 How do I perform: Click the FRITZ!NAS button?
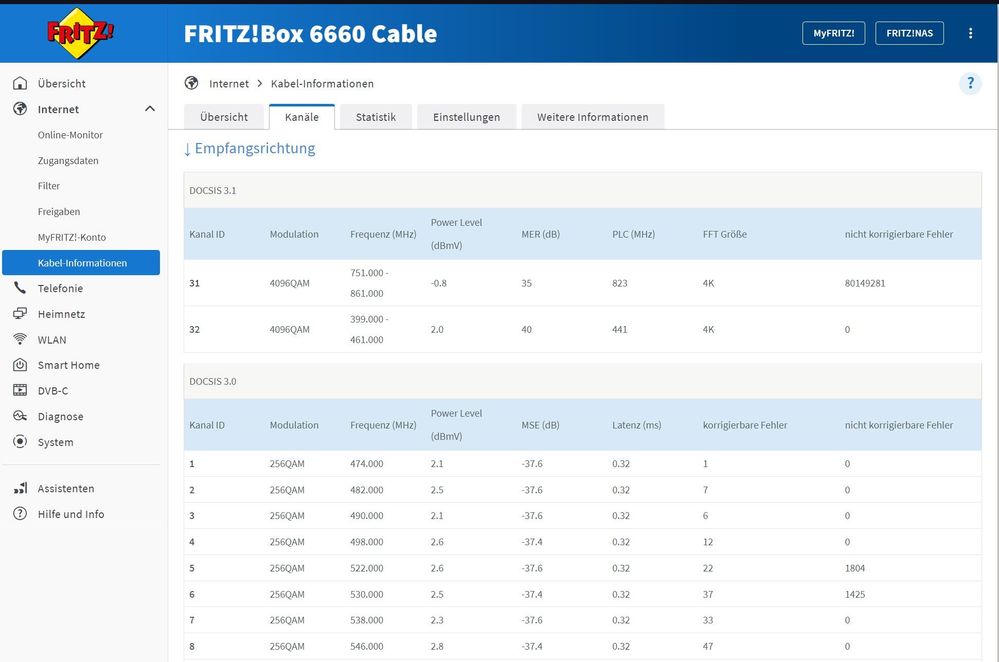point(909,33)
